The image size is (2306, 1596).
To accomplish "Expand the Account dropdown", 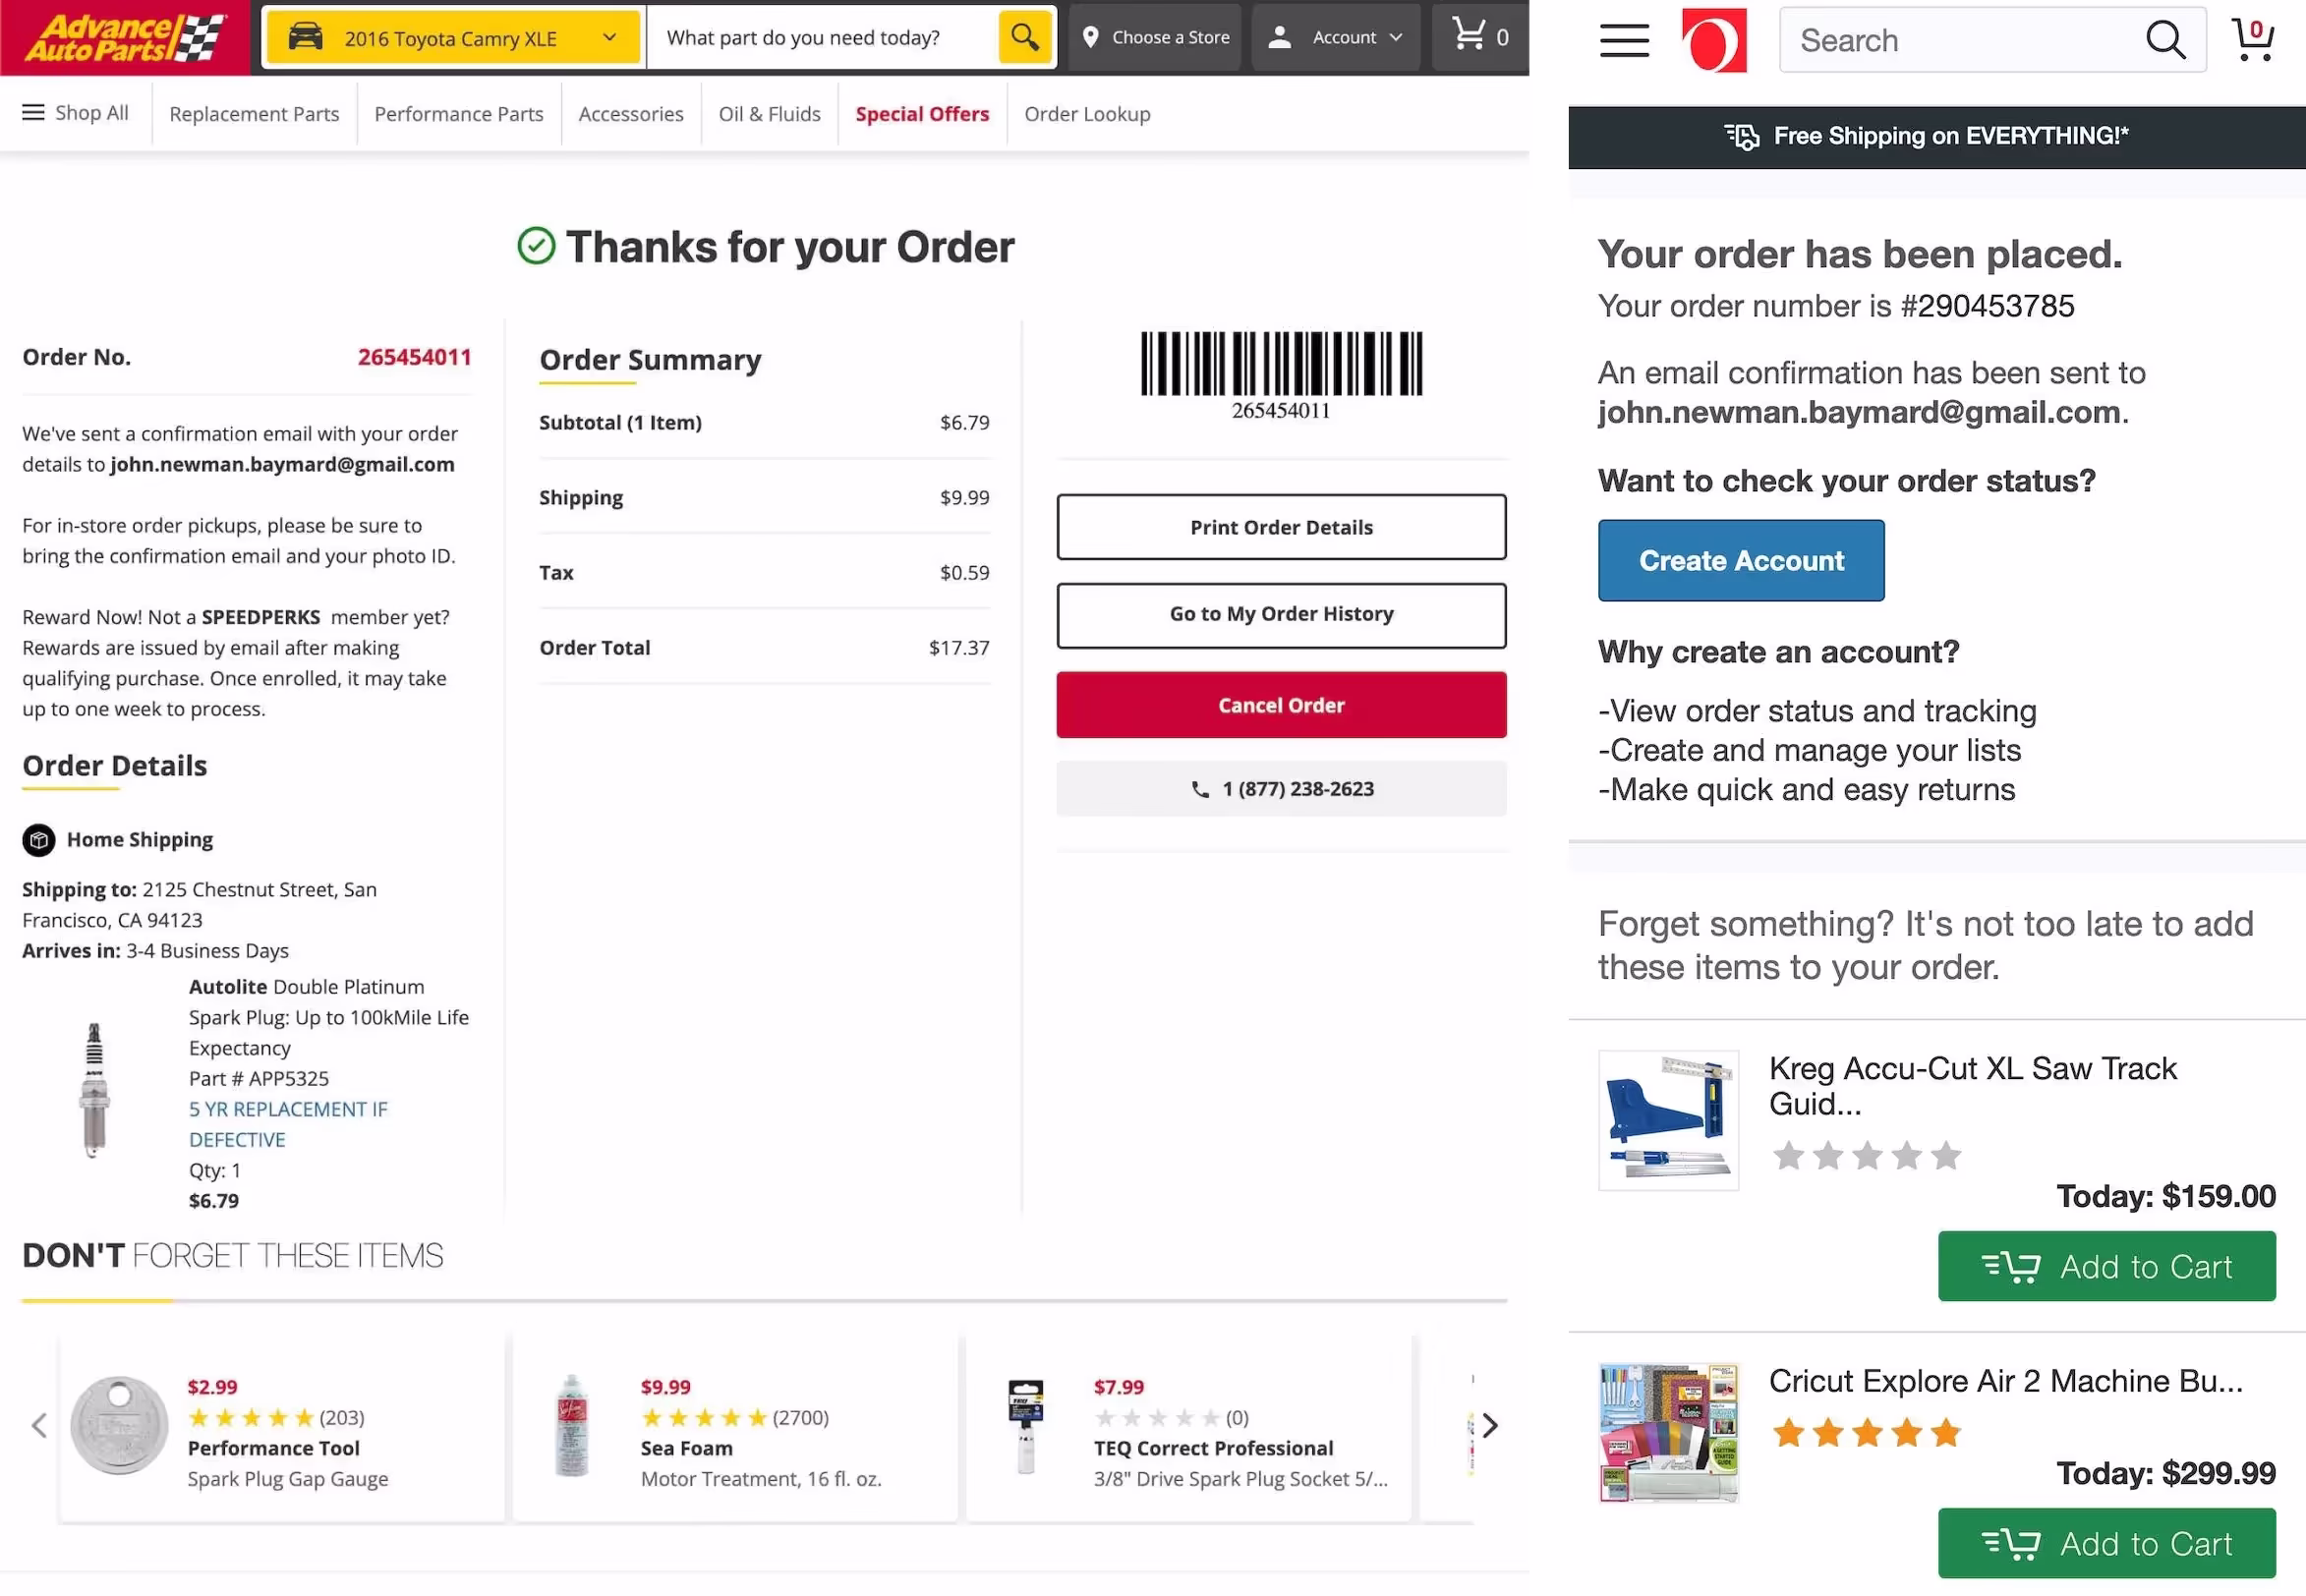I will coord(1336,38).
